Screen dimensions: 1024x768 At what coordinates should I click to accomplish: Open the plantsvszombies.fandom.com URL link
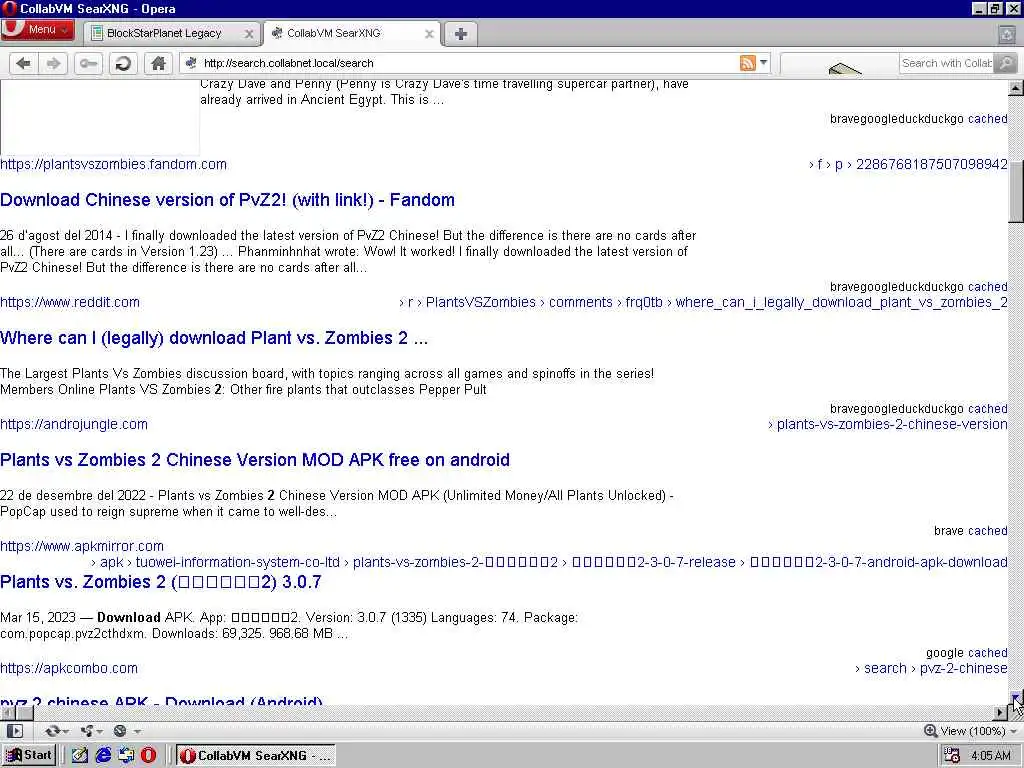coord(114,165)
